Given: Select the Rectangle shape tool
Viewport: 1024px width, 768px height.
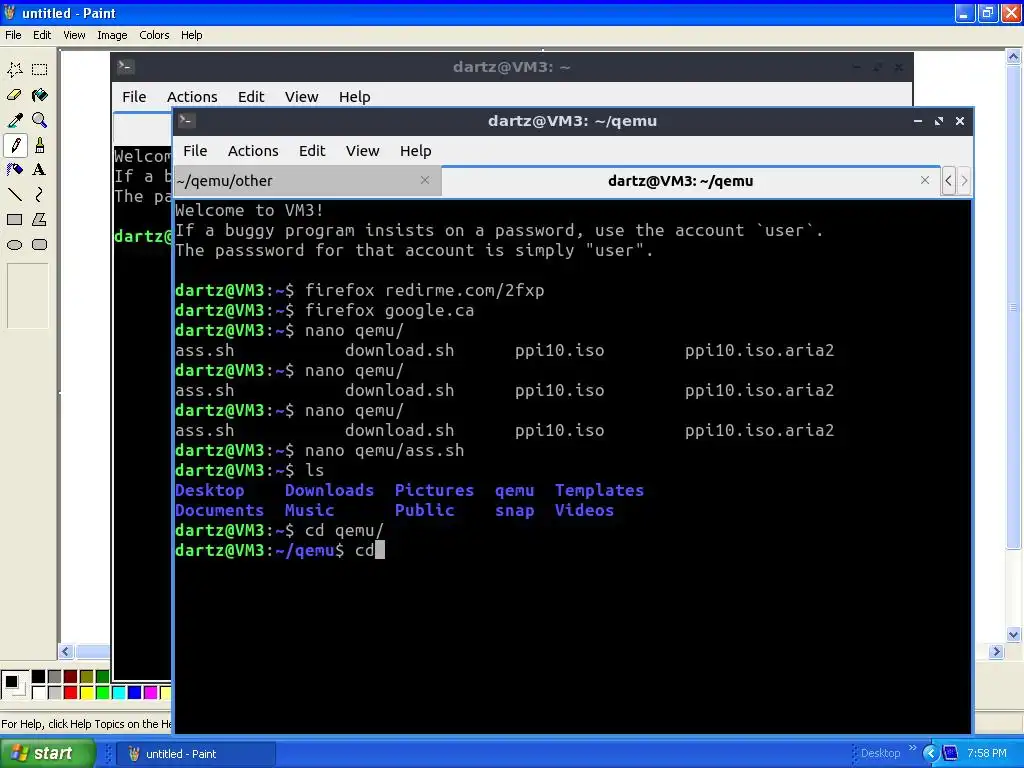Looking at the screenshot, I should pos(15,219).
